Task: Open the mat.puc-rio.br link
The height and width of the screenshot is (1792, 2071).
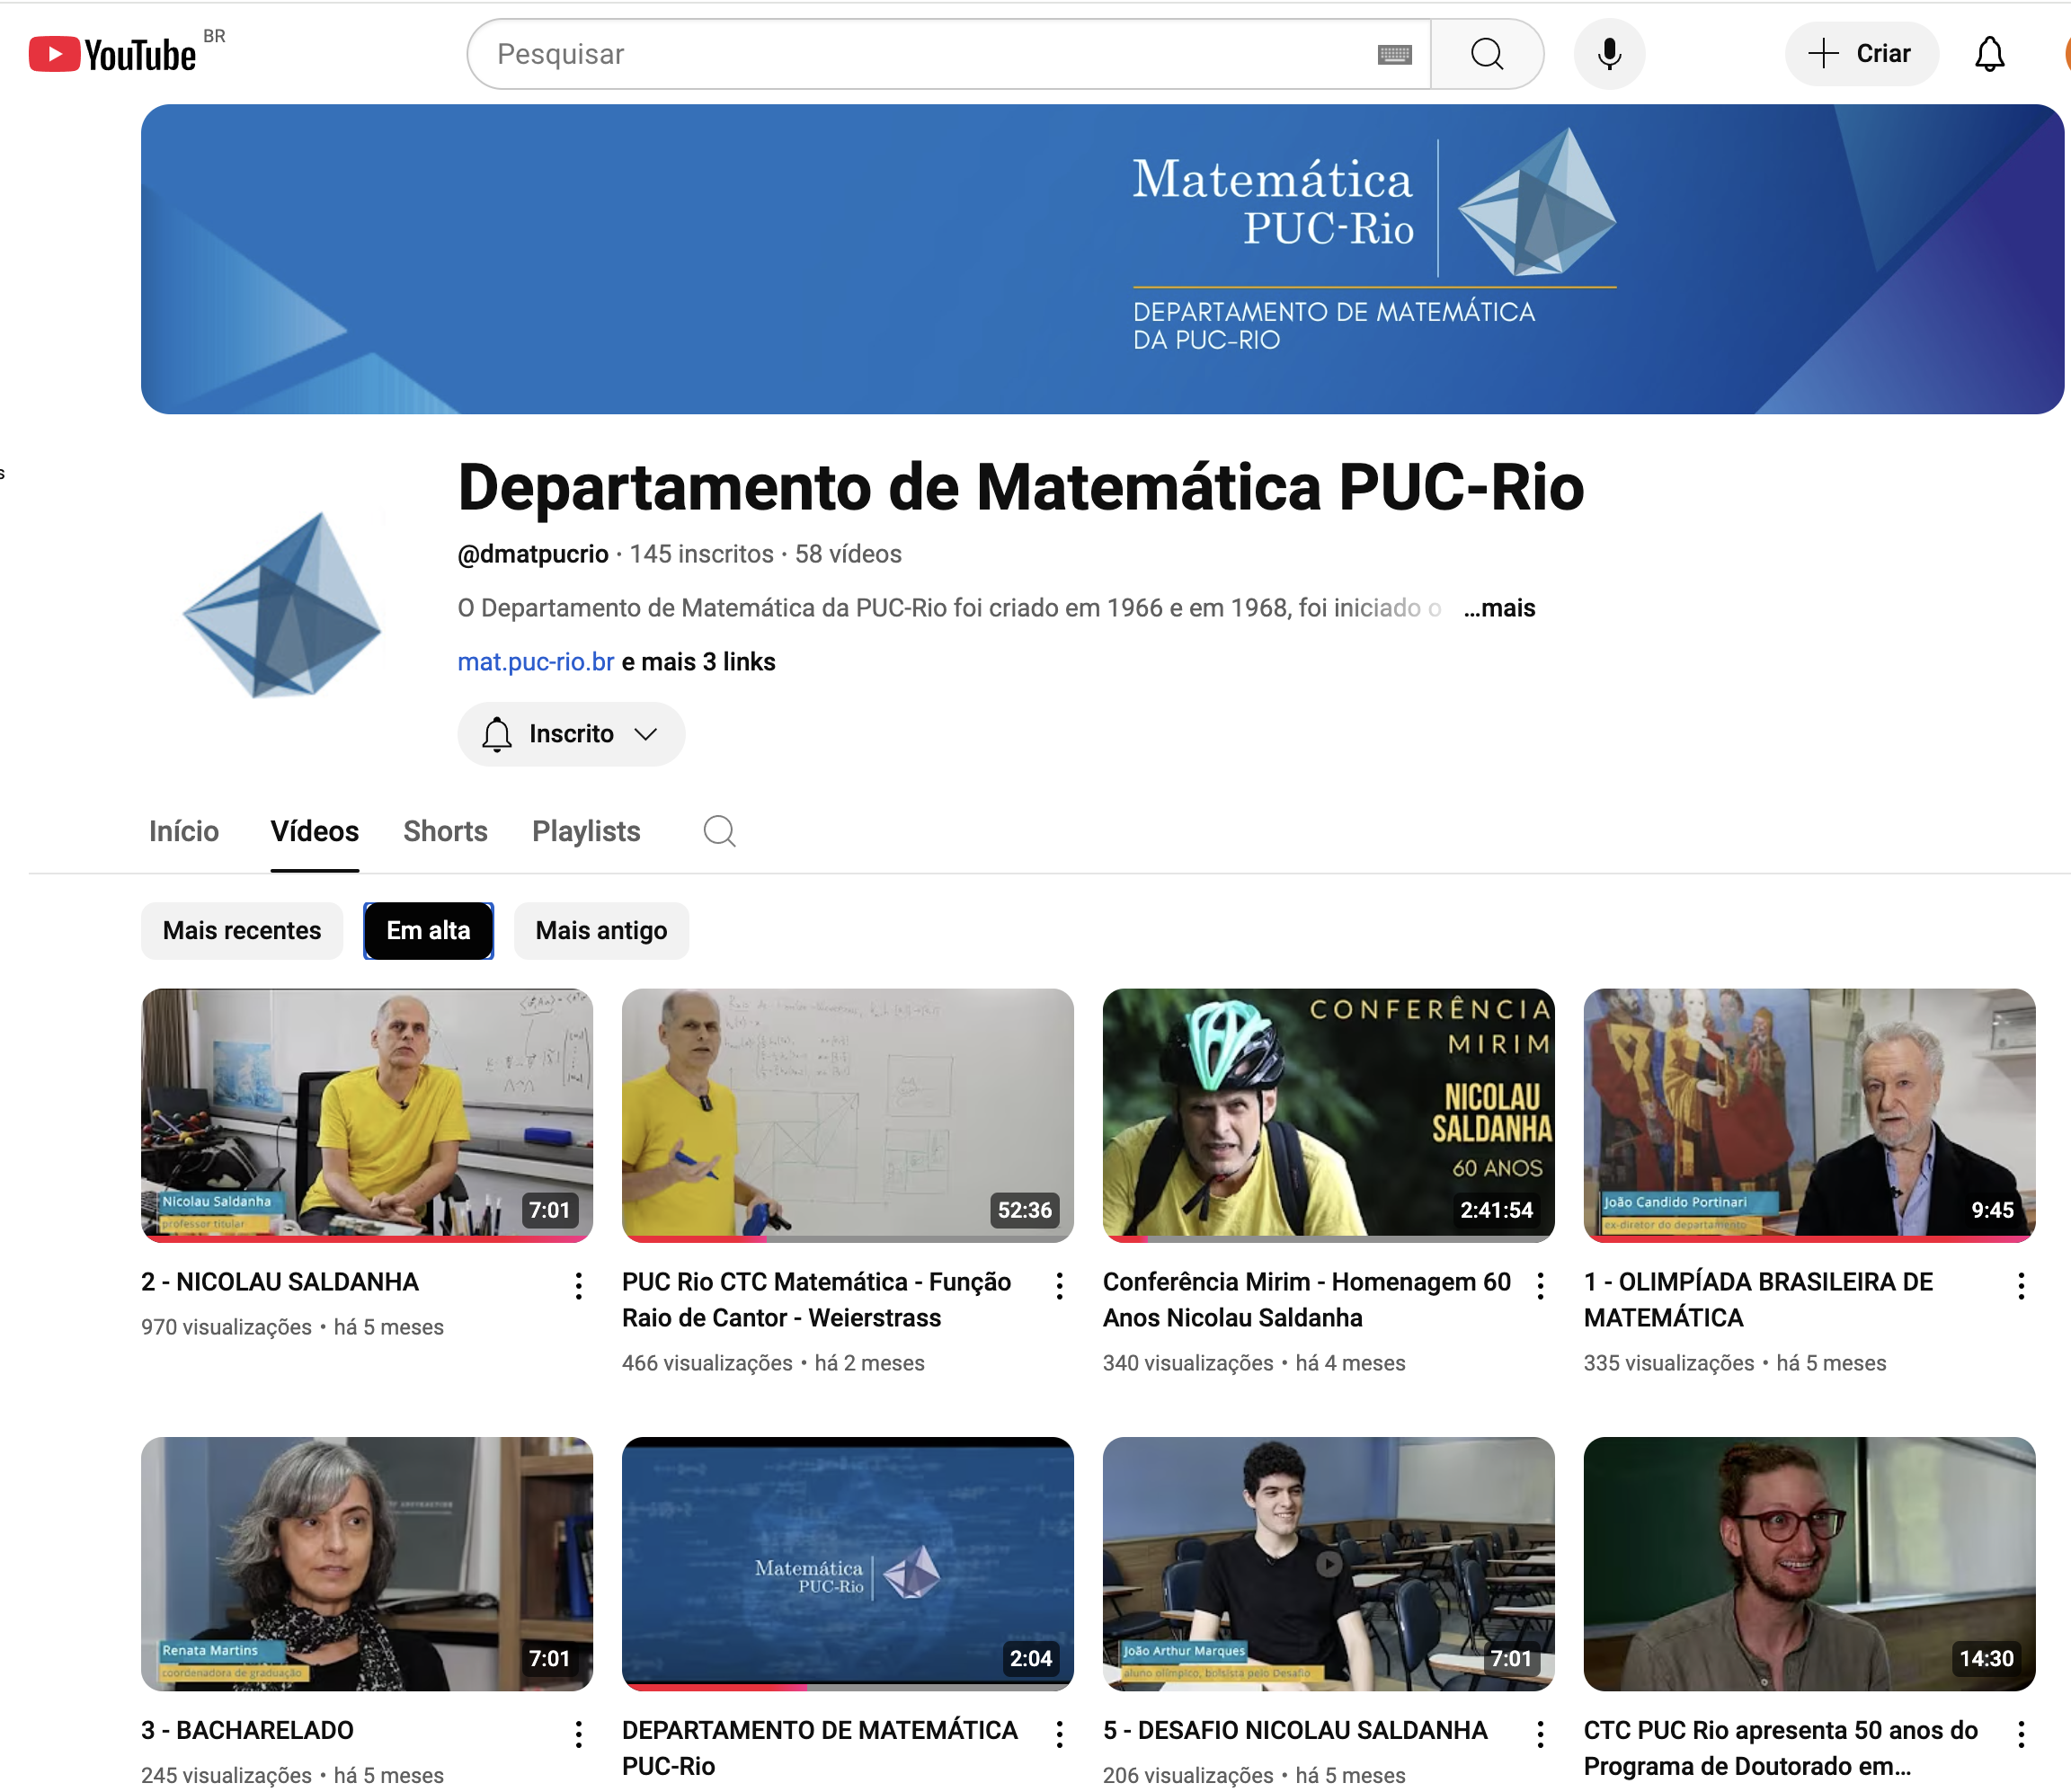Action: 535,662
